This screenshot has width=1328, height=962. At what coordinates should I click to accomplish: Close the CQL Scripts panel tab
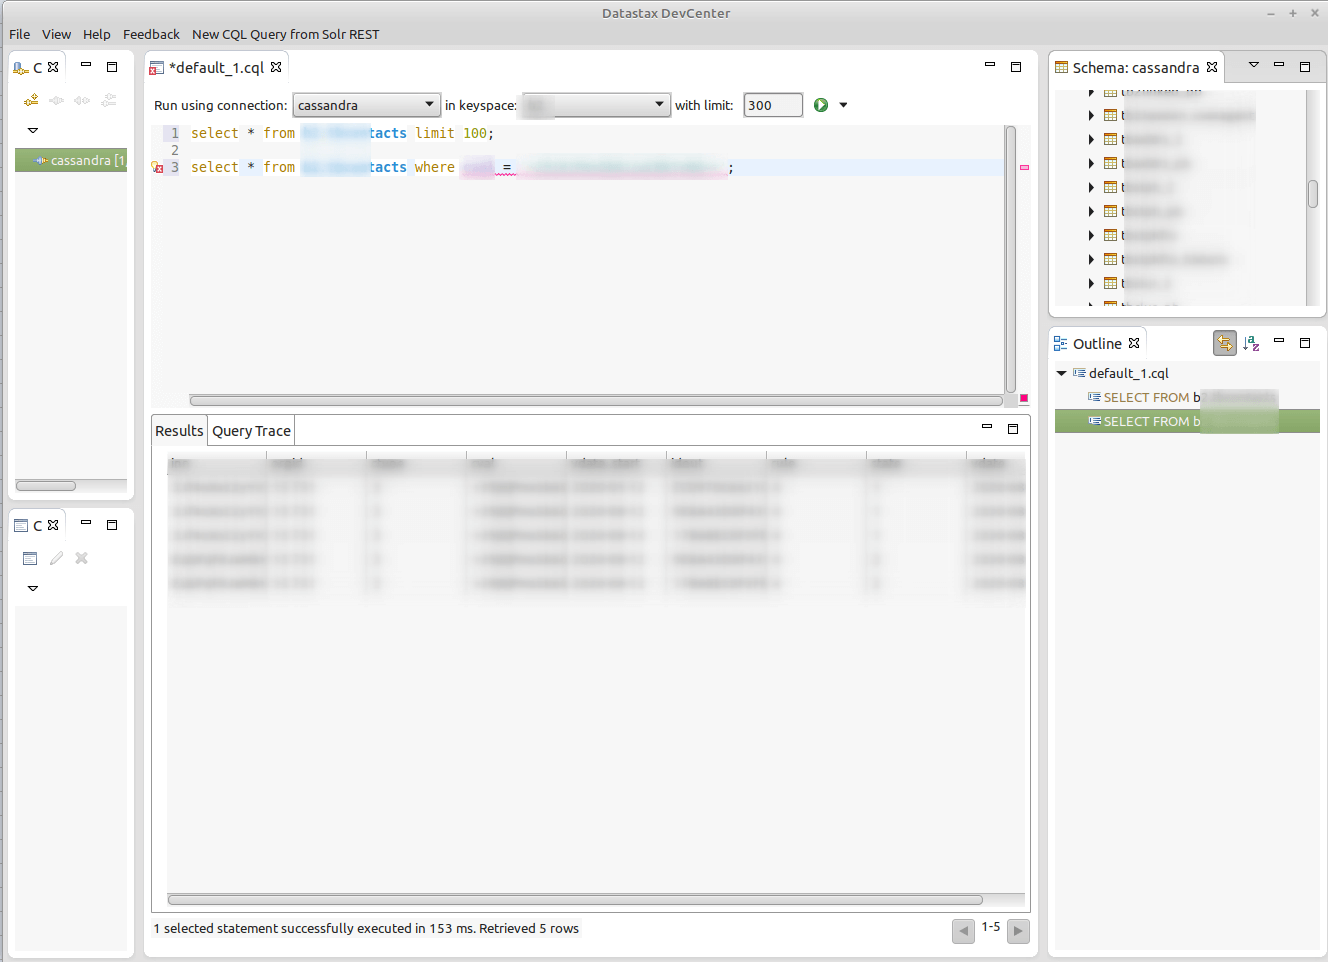tap(54, 525)
